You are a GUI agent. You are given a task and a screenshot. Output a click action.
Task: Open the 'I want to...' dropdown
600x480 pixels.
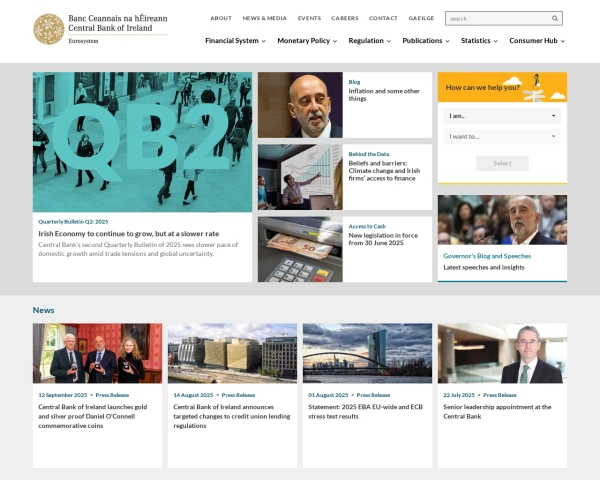(x=502, y=136)
